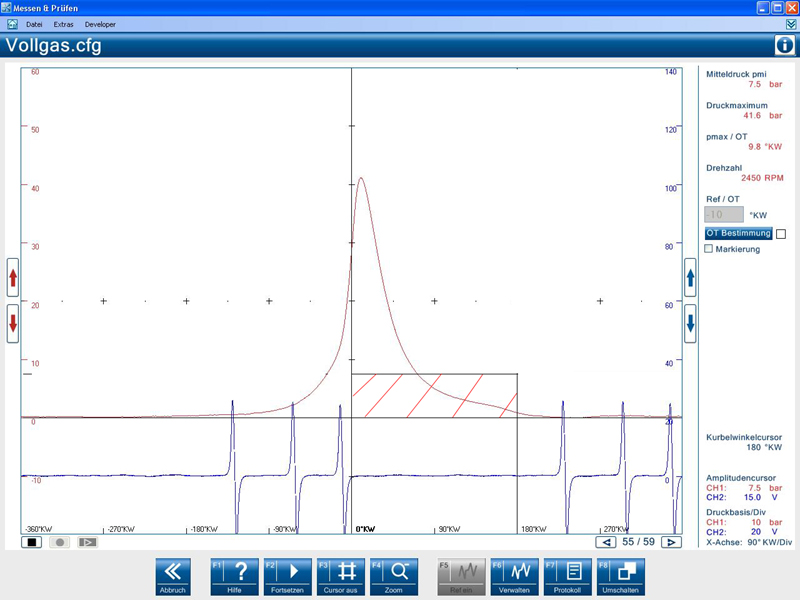The image size is (800, 600).
Task: Shift blue channel down with right arrow
Action: [x=690, y=323]
